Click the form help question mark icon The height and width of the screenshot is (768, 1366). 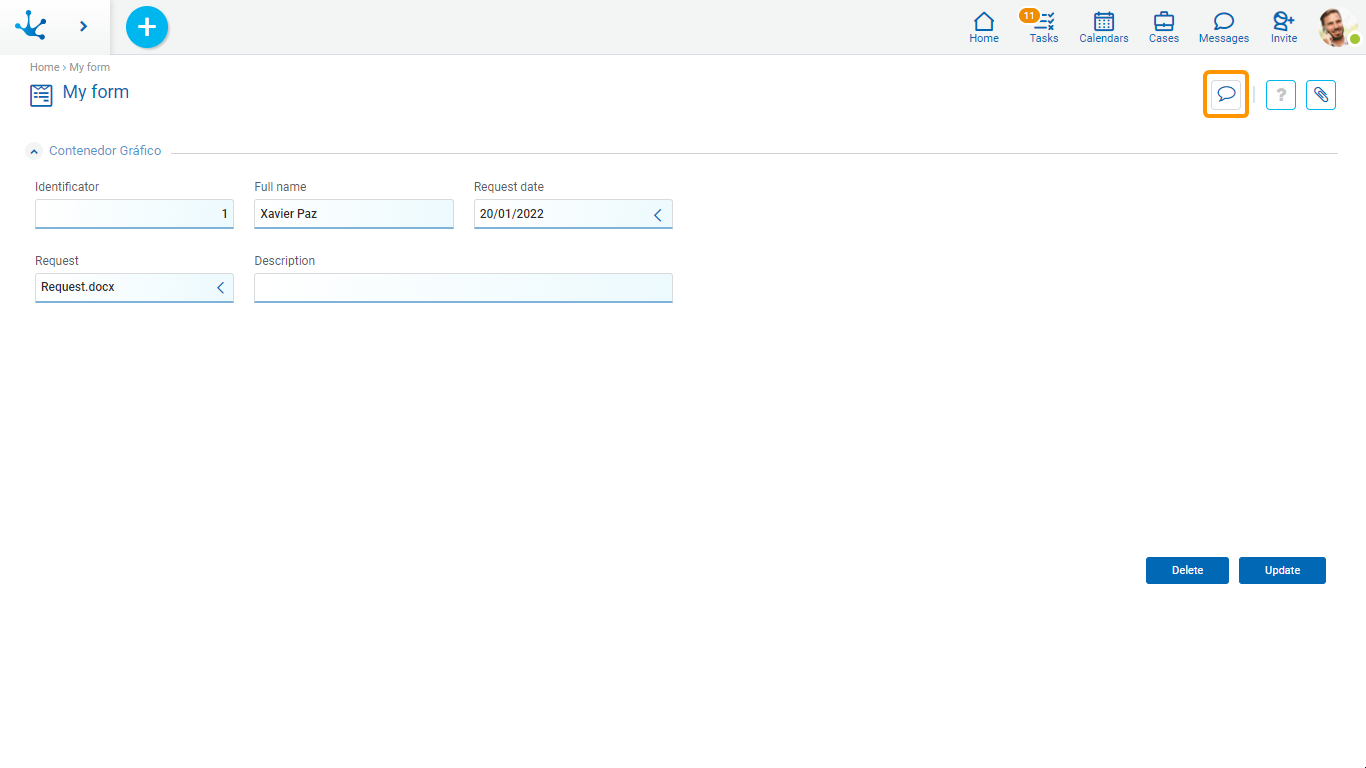(1281, 95)
